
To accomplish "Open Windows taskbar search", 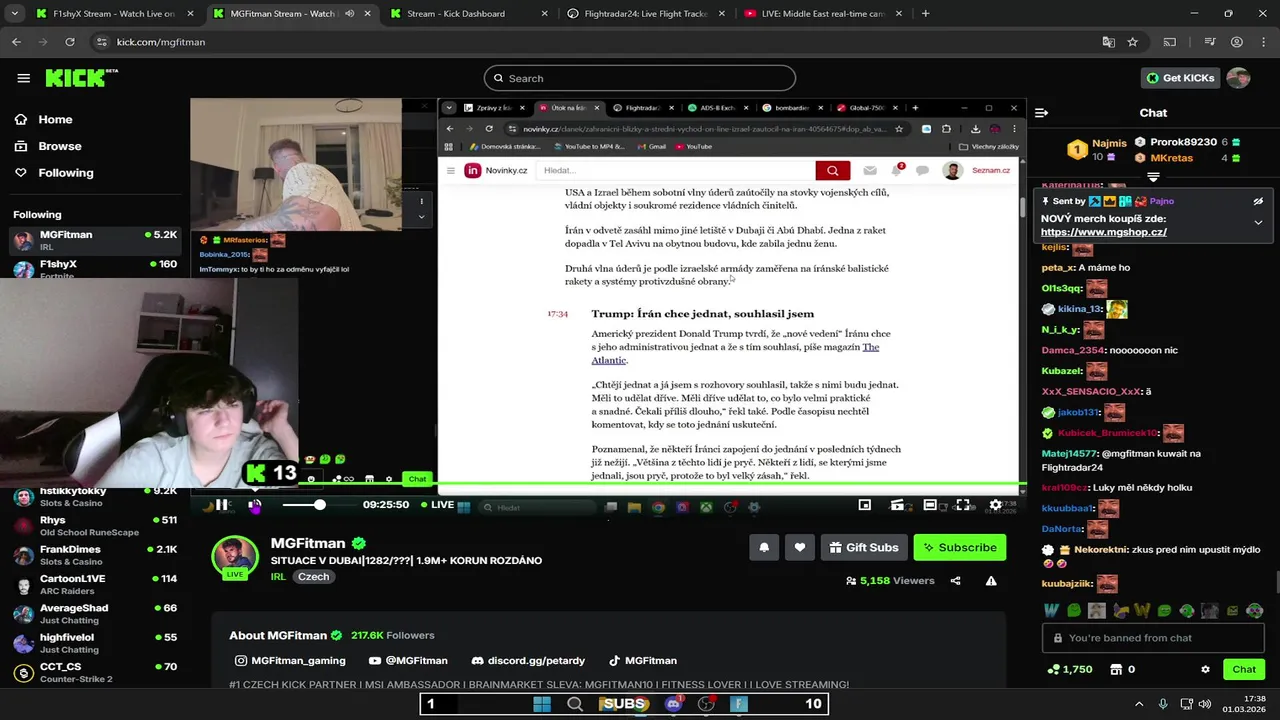I will coord(574,704).
